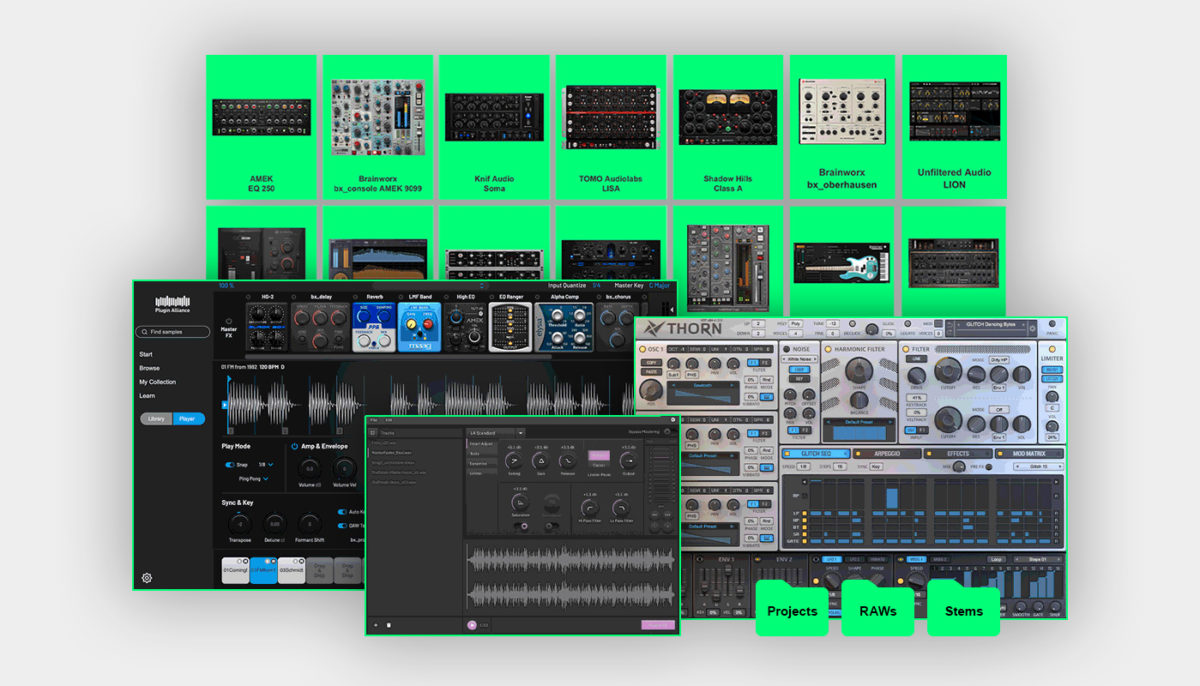
Task: Select the Alpha Comp elysia module
Action: tap(564, 328)
